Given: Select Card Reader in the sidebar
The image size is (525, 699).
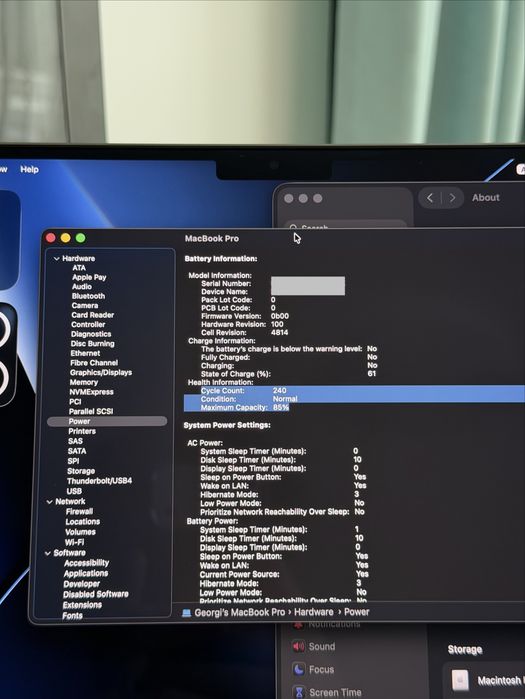Looking at the screenshot, I should pyautogui.click(x=92, y=315).
